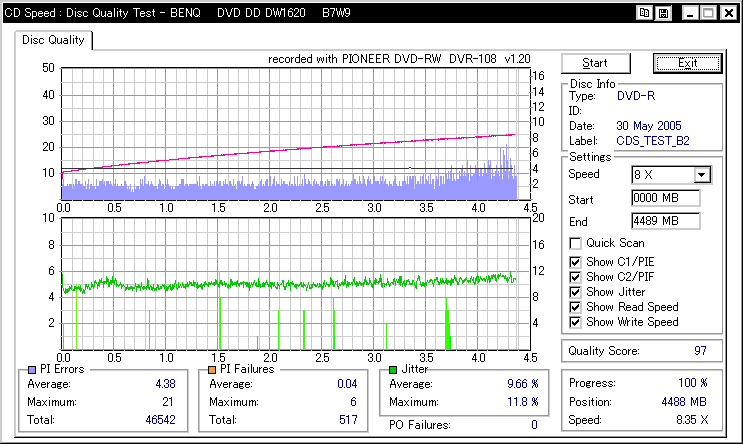
Task: Click the upper PI Errors graph area
Action: coord(295,134)
